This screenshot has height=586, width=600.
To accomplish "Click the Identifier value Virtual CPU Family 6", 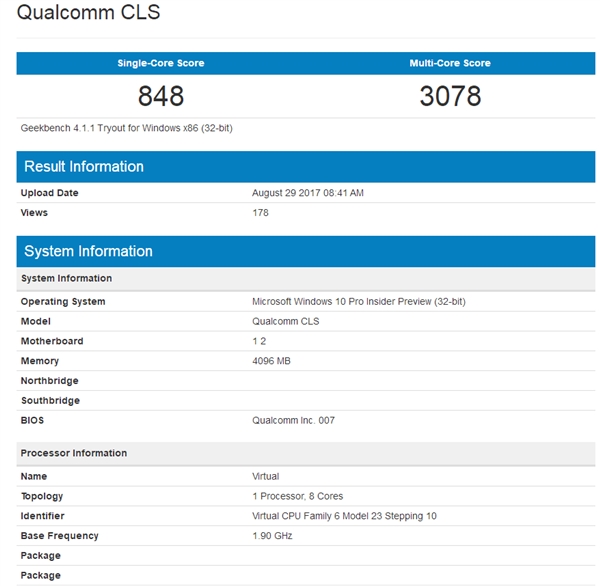I will pos(344,516).
